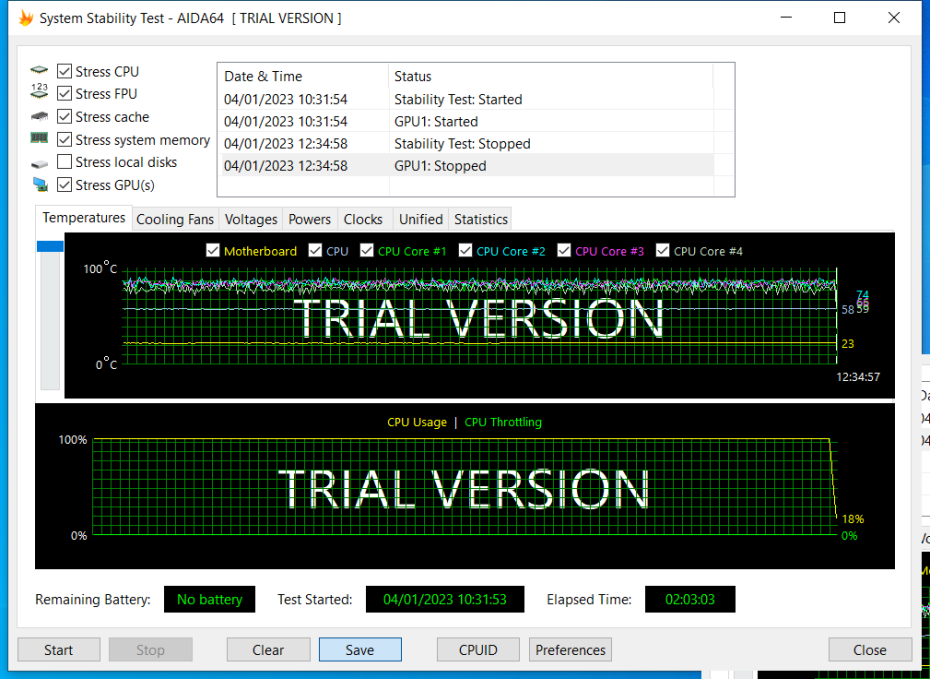Disable the Stress CPU checkbox
Image resolution: width=930 pixels, height=679 pixels.
tap(65, 71)
